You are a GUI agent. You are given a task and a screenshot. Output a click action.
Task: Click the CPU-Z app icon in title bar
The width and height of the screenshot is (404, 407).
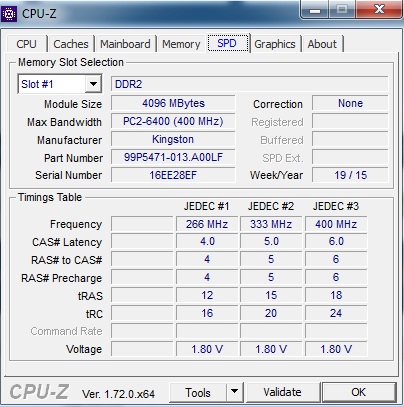point(9,14)
